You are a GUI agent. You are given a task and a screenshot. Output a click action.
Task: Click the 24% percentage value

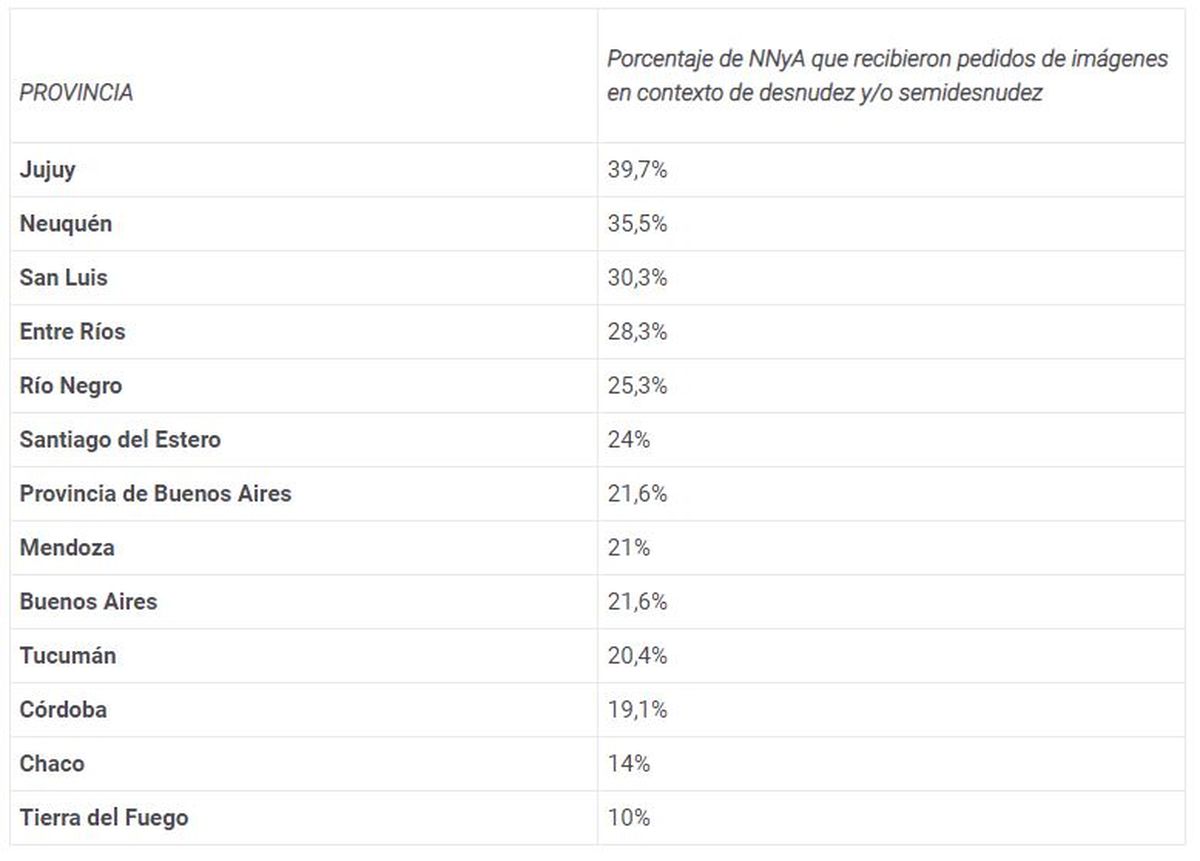click(x=629, y=440)
